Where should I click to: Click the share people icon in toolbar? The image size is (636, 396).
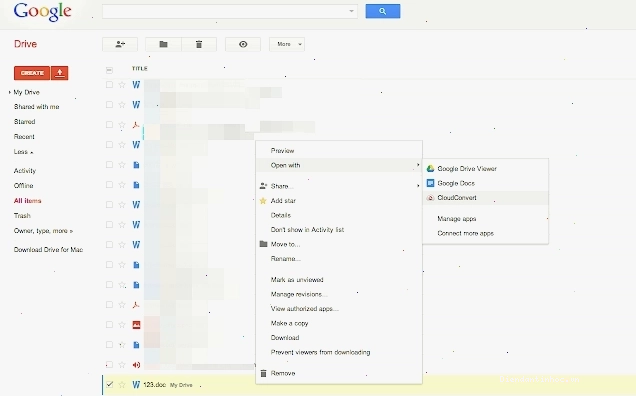pos(120,44)
